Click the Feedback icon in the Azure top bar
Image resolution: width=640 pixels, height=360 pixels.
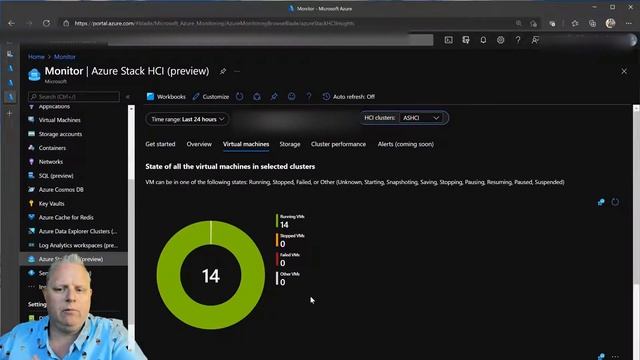535,40
